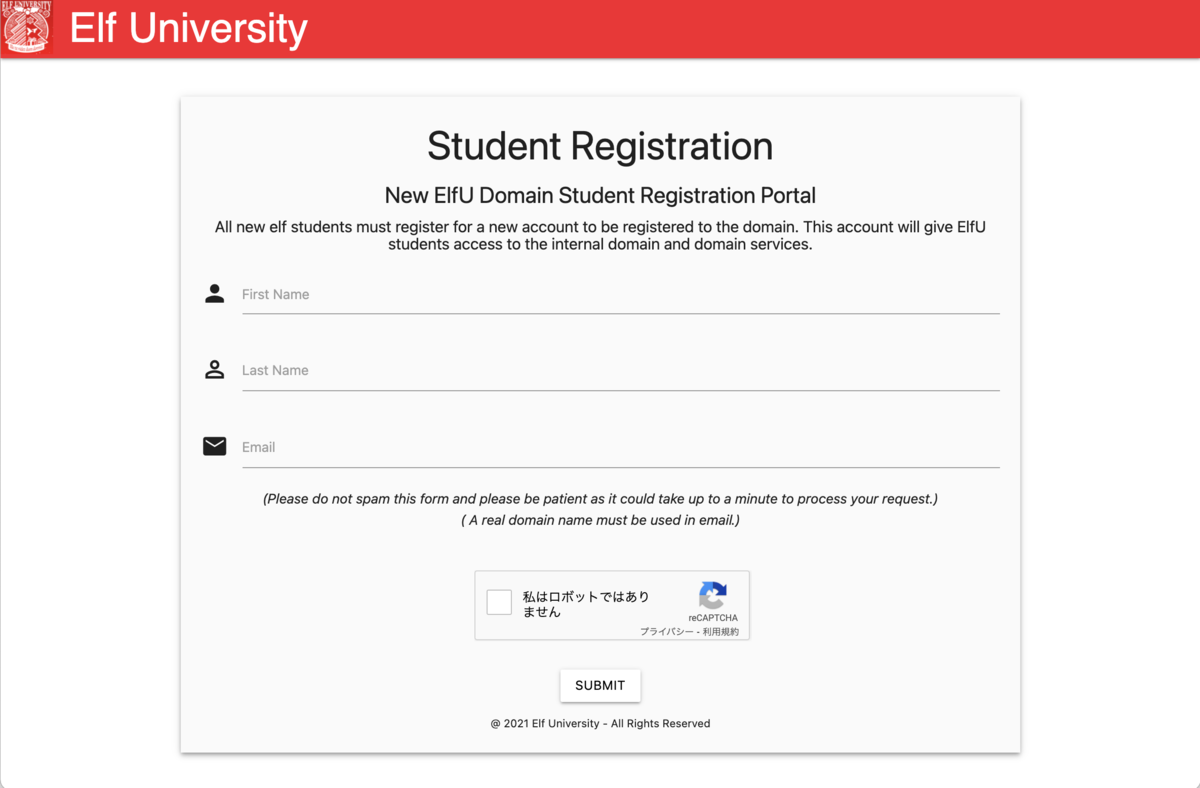Click the Student Registration heading
Screen dimensions: 1200x788
point(600,146)
